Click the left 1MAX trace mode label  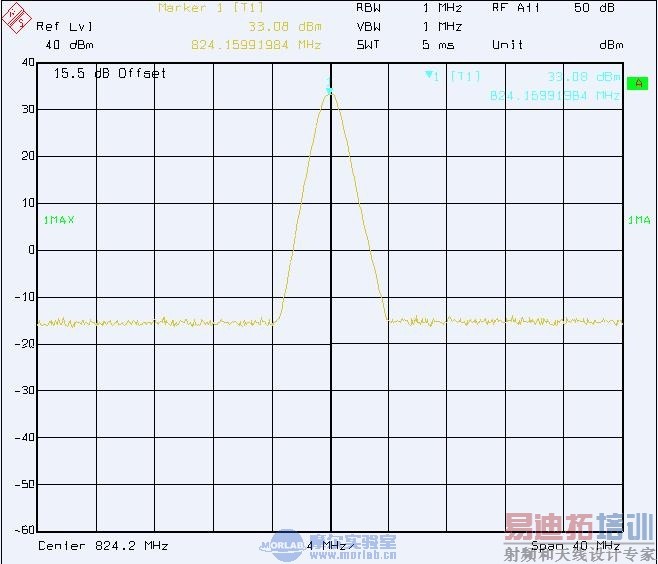click(x=59, y=220)
